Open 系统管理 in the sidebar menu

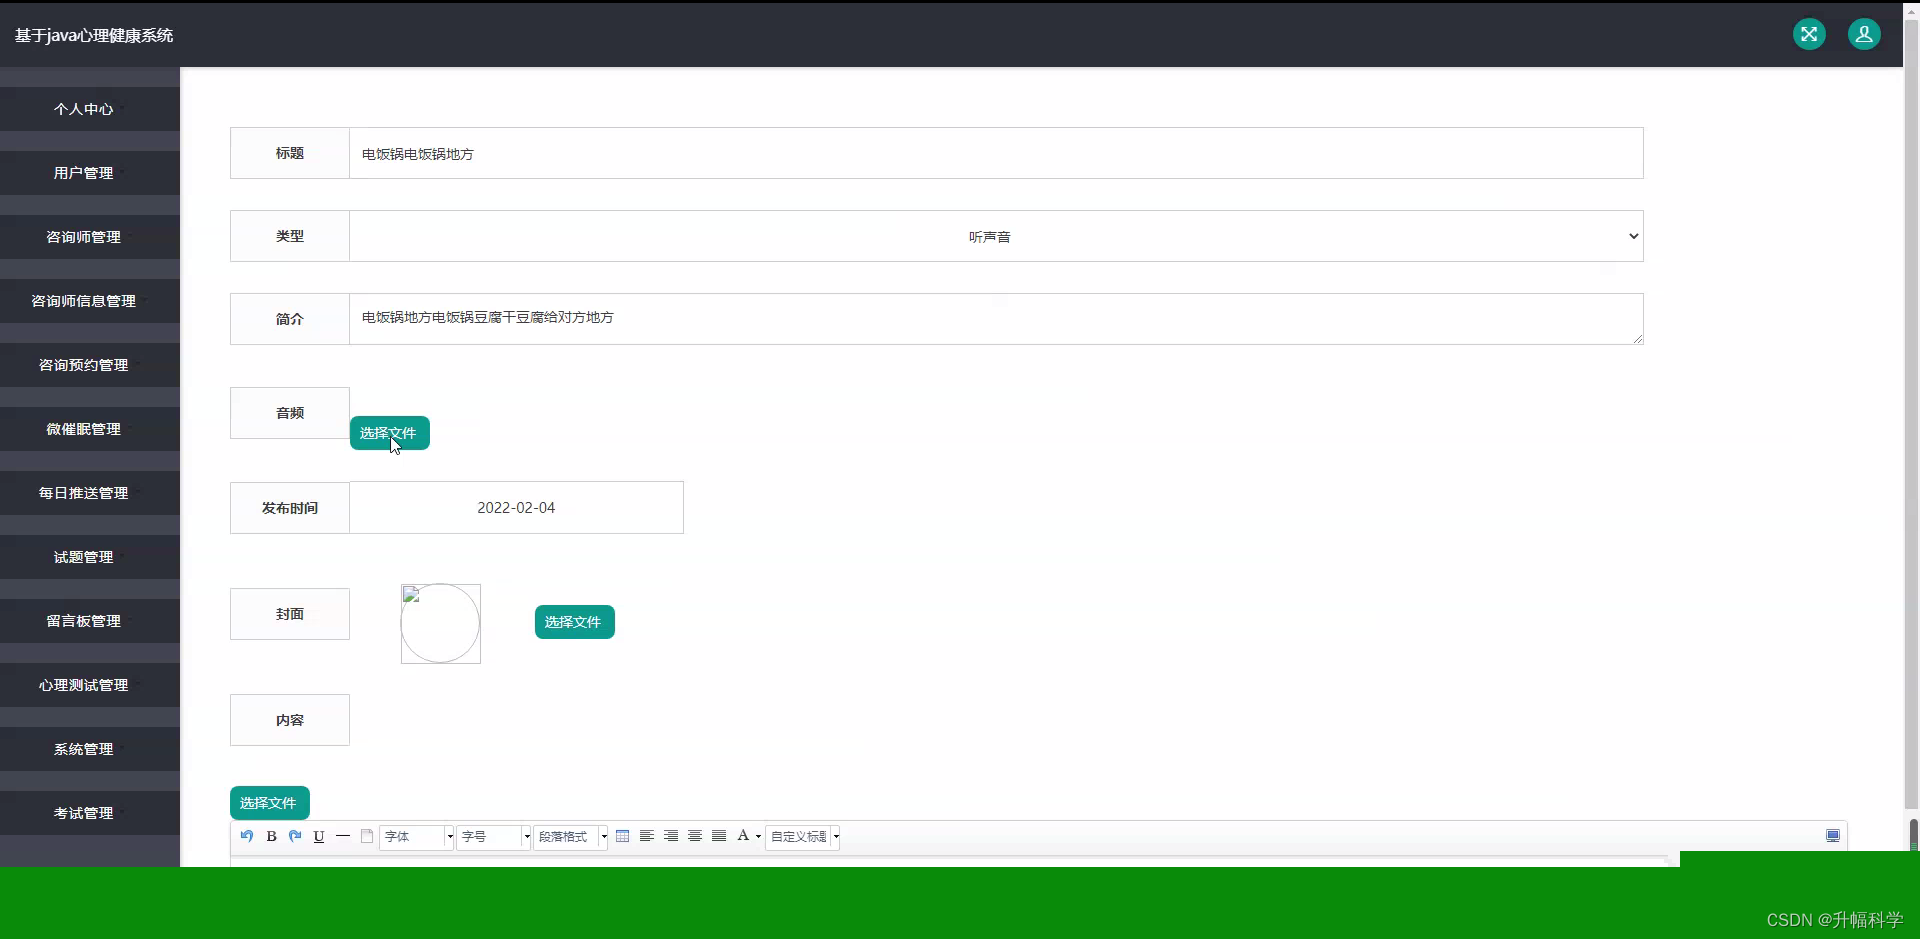[x=83, y=749]
